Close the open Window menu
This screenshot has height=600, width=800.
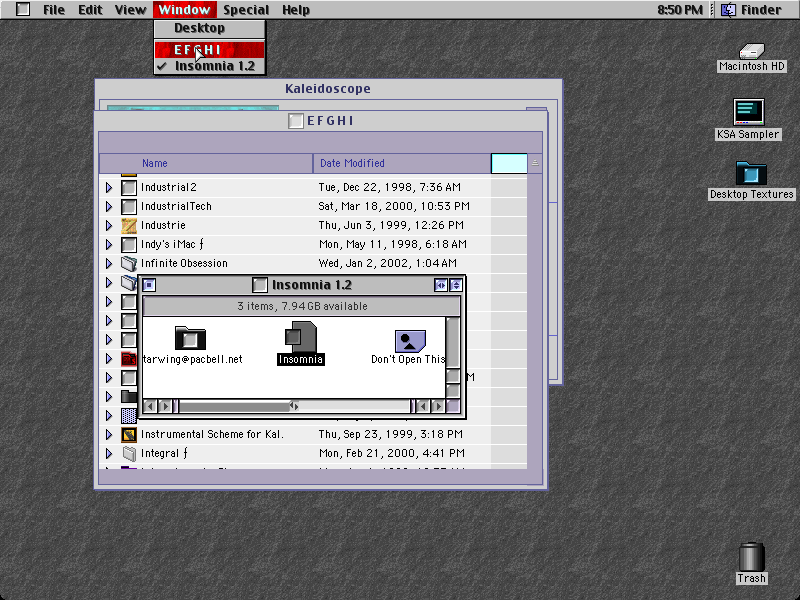coord(184,10)
